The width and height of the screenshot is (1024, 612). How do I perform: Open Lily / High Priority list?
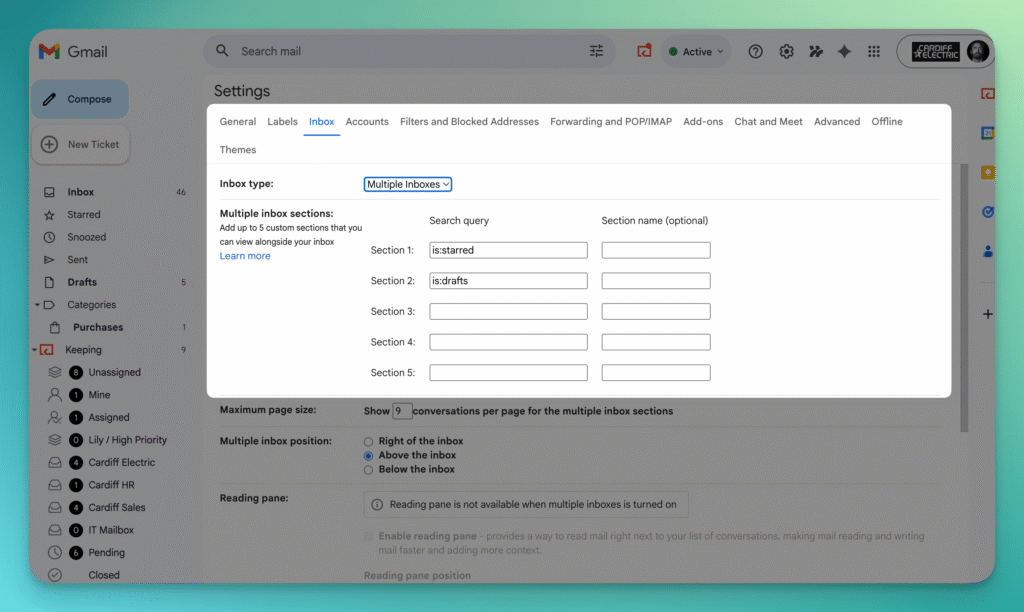click(127, 440)
